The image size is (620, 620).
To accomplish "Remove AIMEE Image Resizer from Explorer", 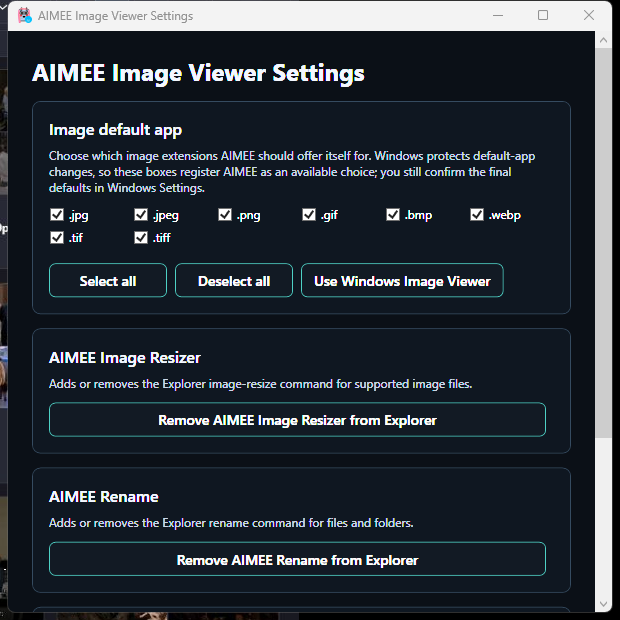I will [297, 420].
